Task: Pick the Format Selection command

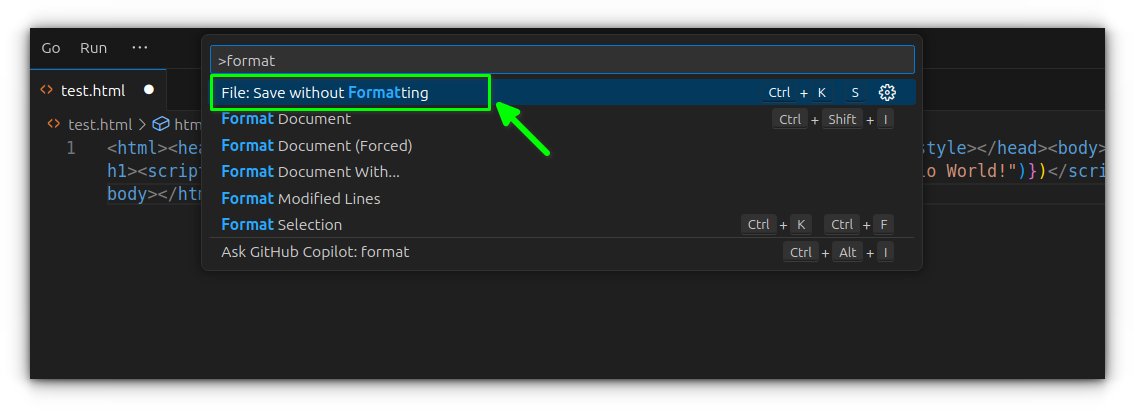Action: (281, 225)
